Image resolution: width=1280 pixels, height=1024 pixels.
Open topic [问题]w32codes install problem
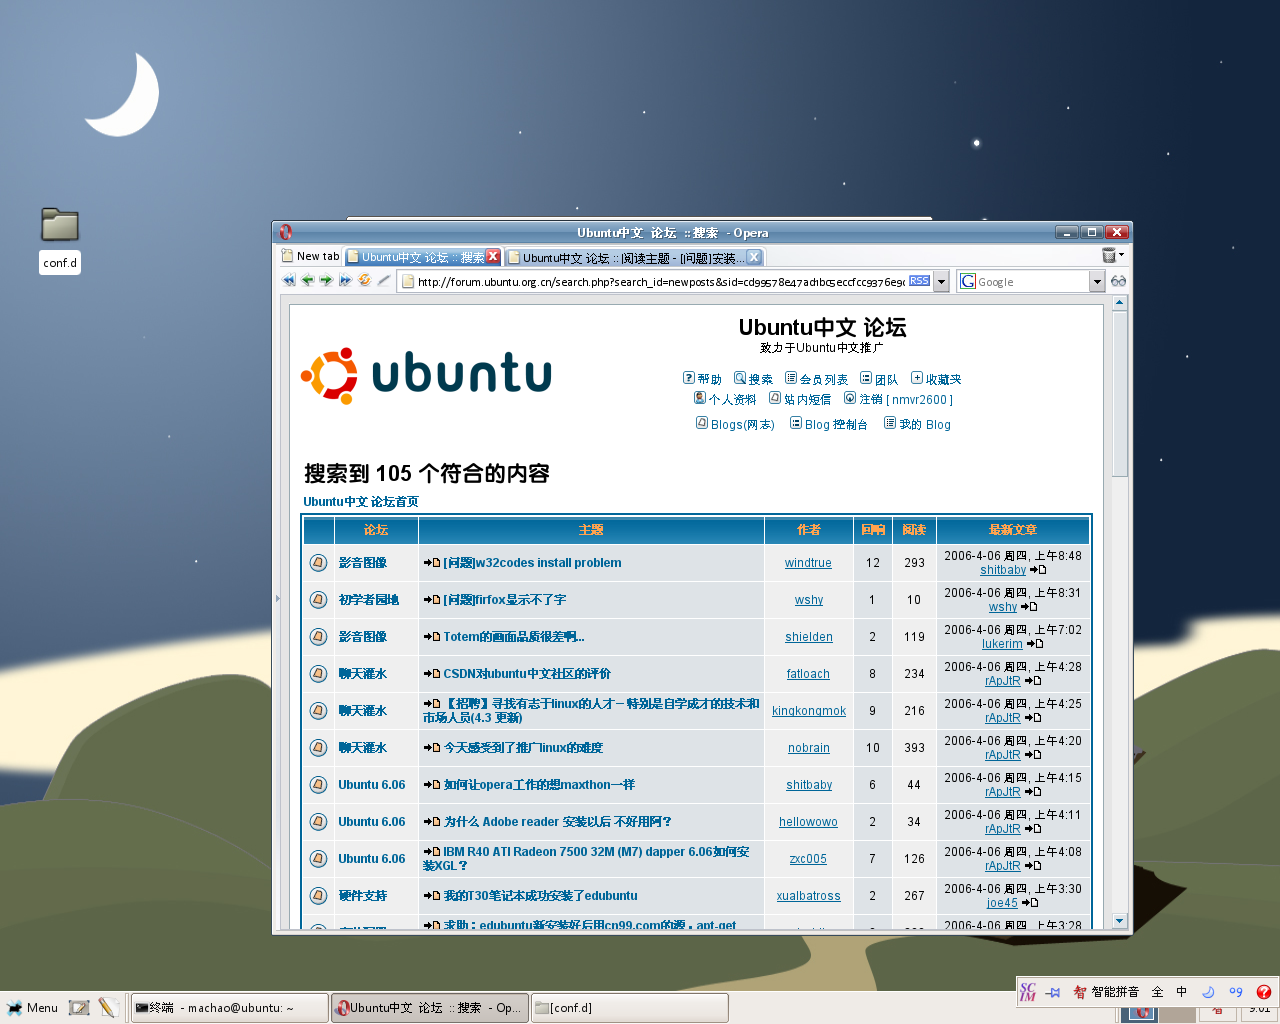[x=532, y=563]
